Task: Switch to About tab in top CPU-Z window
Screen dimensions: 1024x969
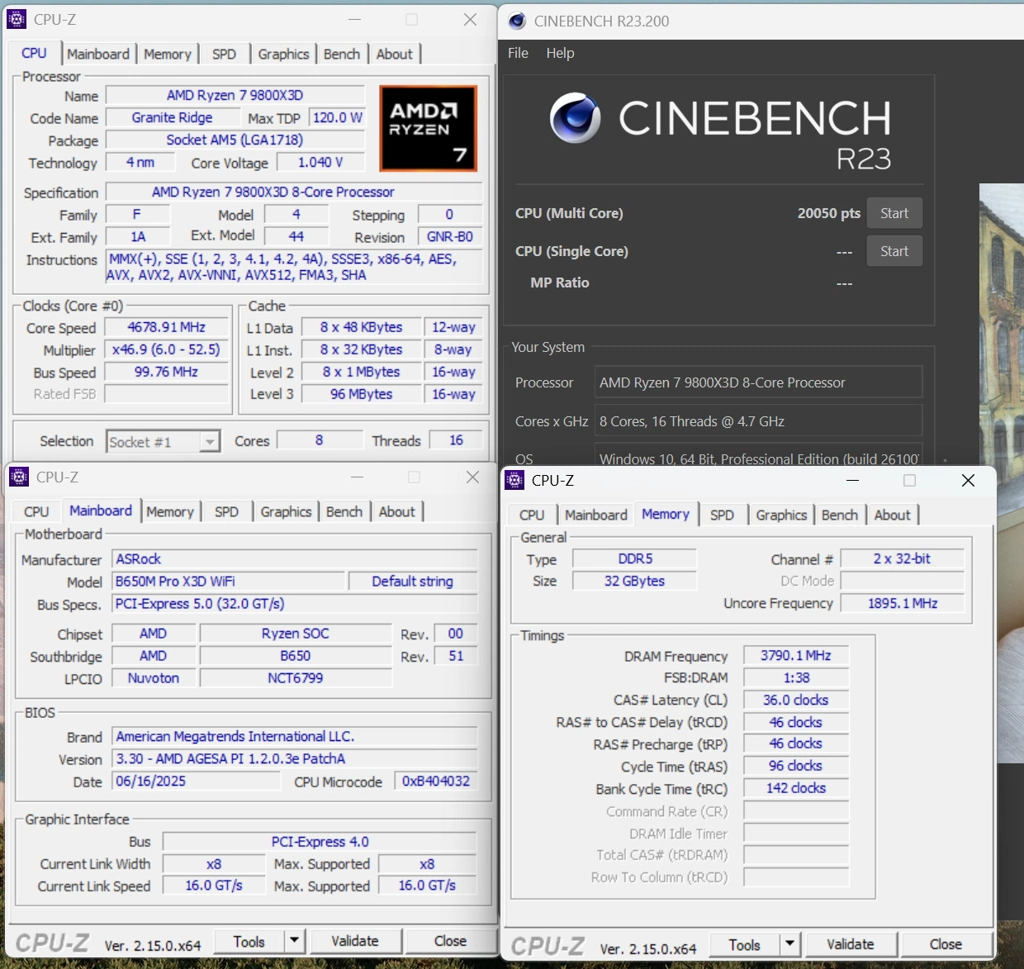Action: [x=394, y=54]
